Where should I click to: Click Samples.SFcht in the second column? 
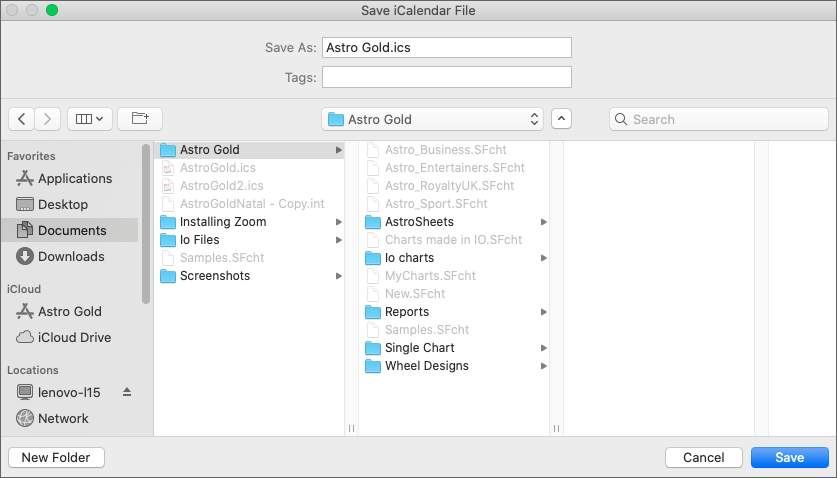click(x=454, y=330)
